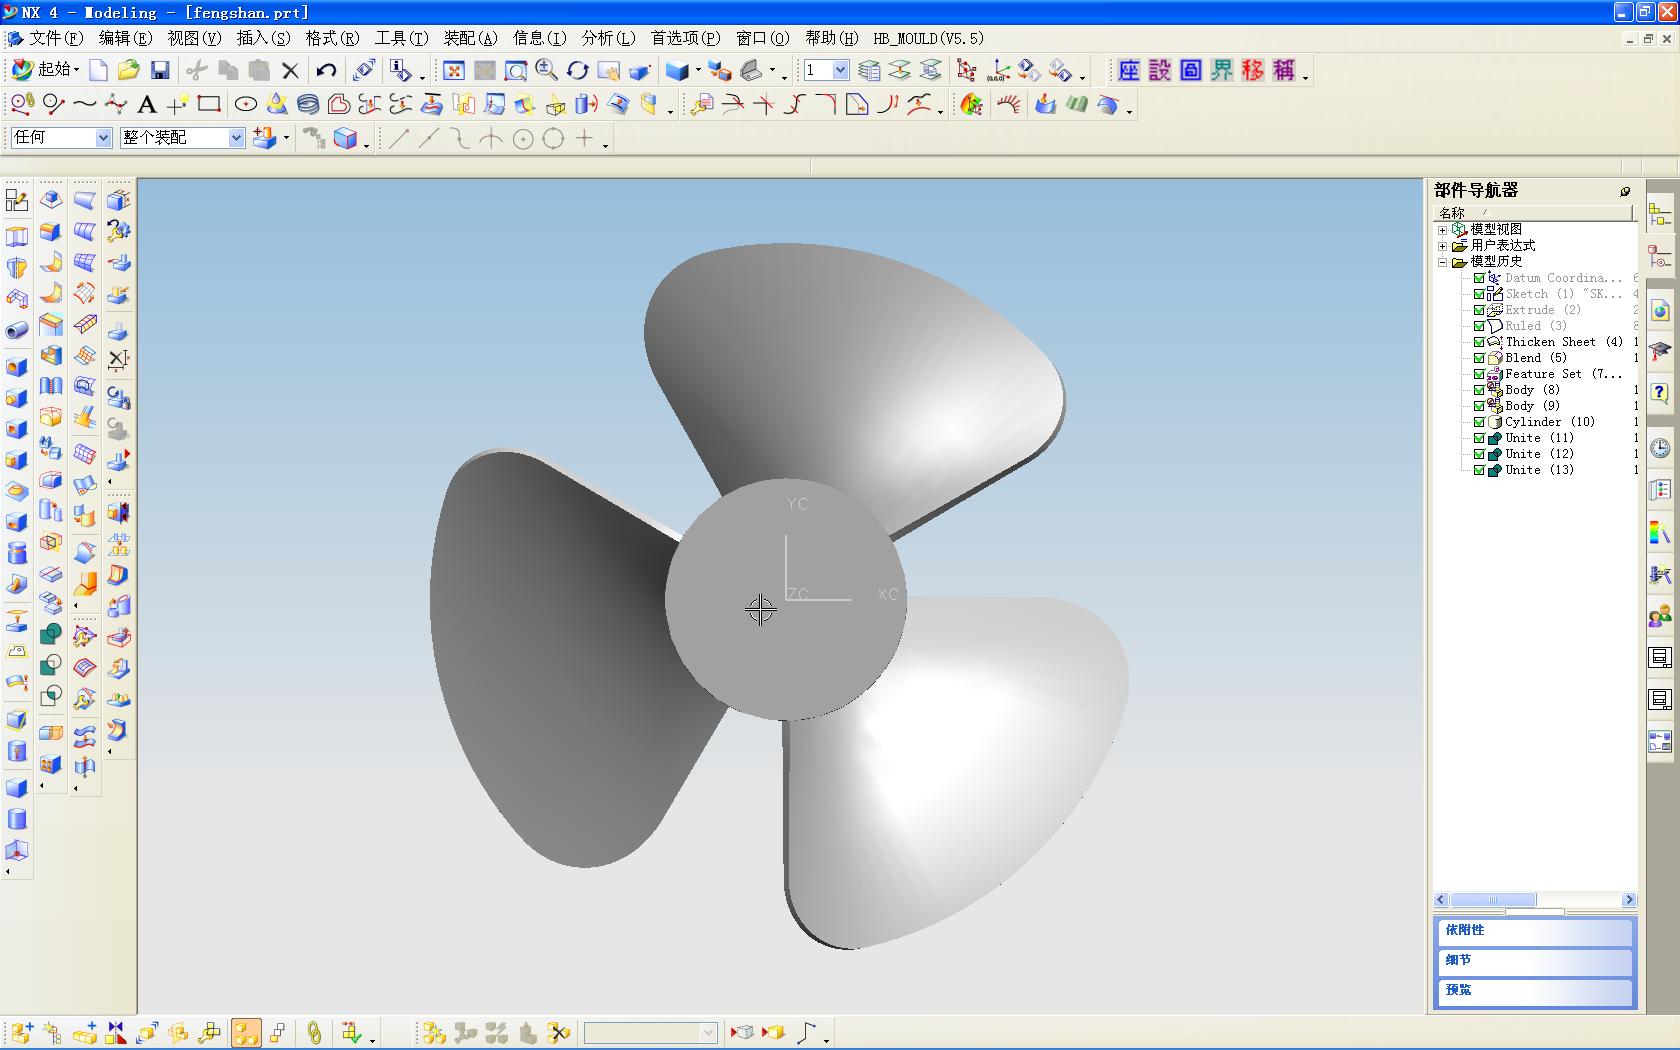Click the New file icon
The image size is (1680, 1050).
point(98,70)
